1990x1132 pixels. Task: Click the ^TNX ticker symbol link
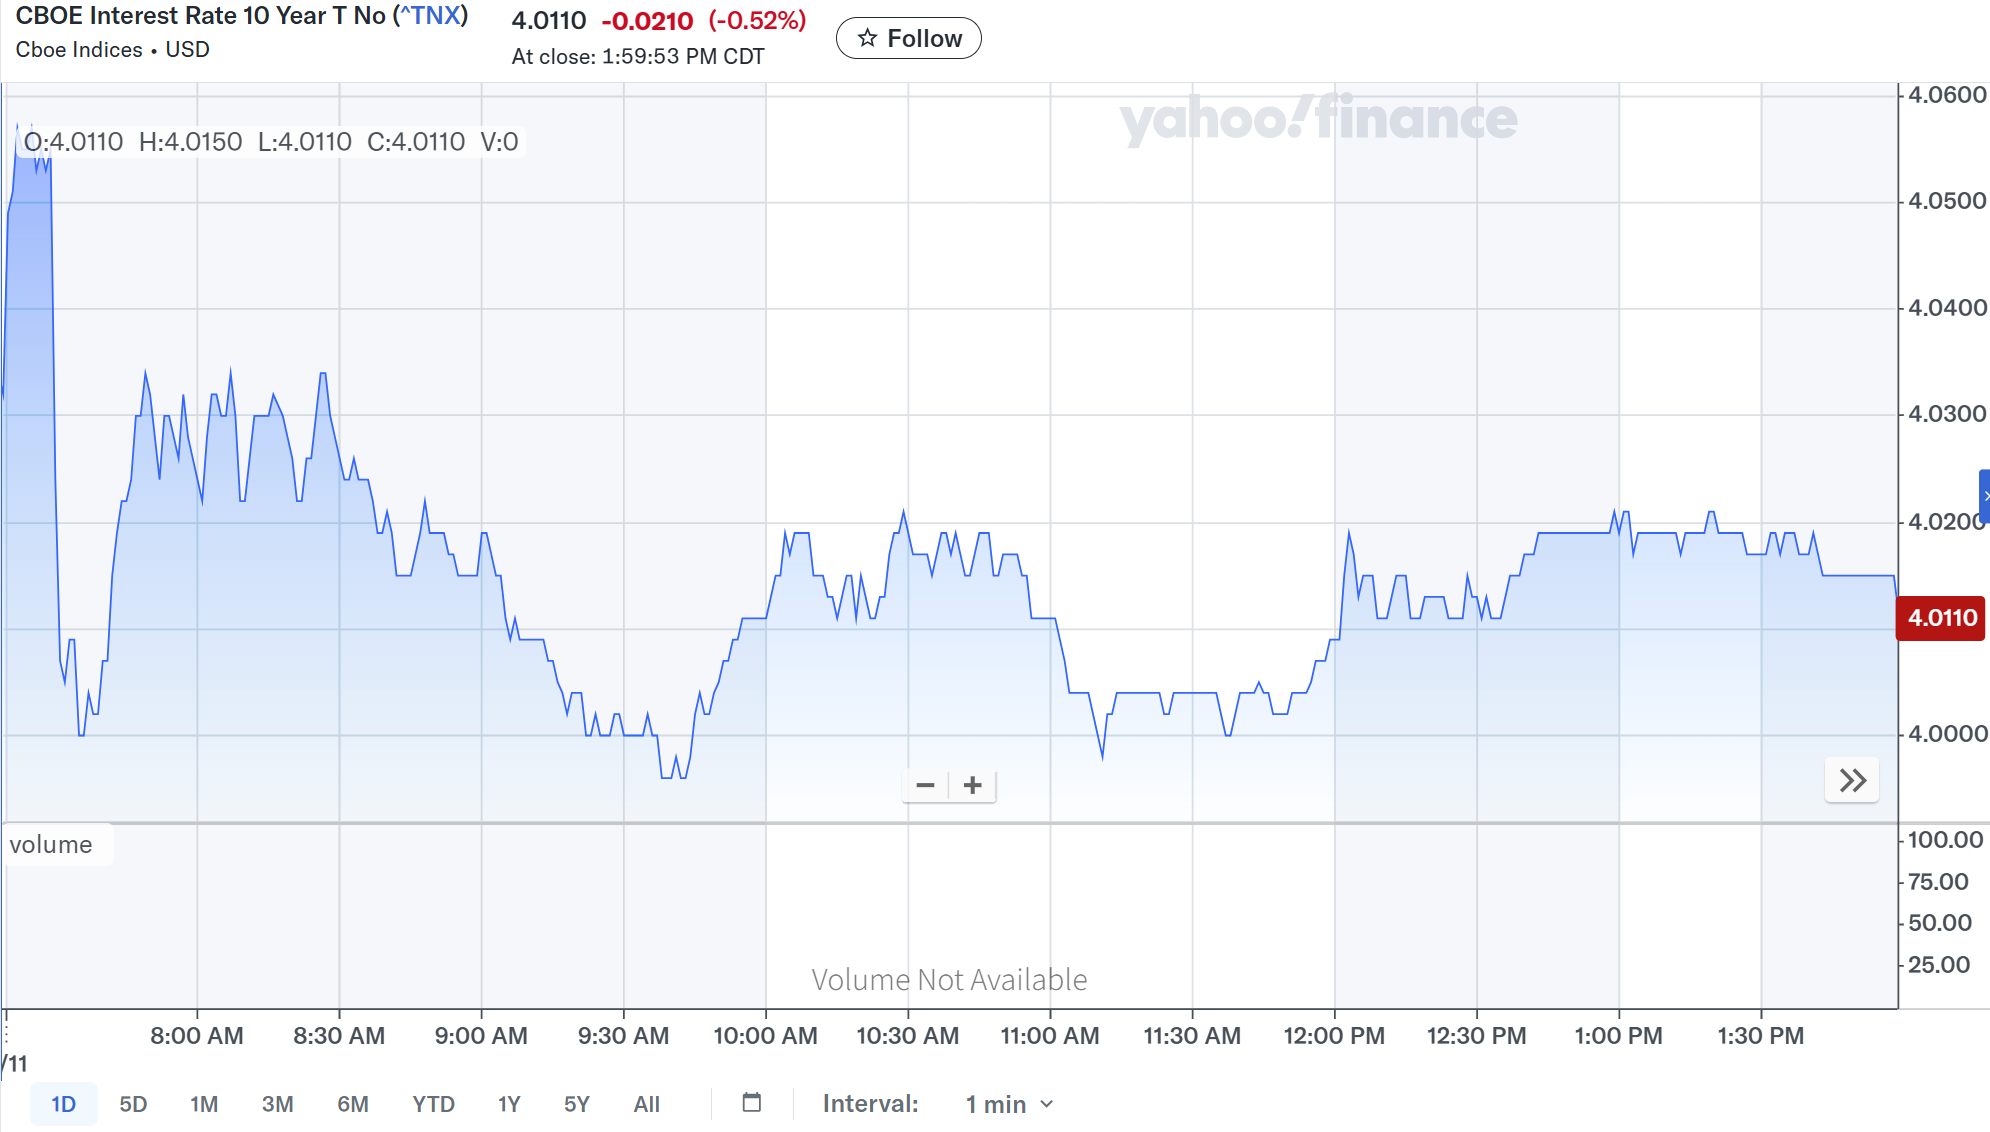point(431,16)
